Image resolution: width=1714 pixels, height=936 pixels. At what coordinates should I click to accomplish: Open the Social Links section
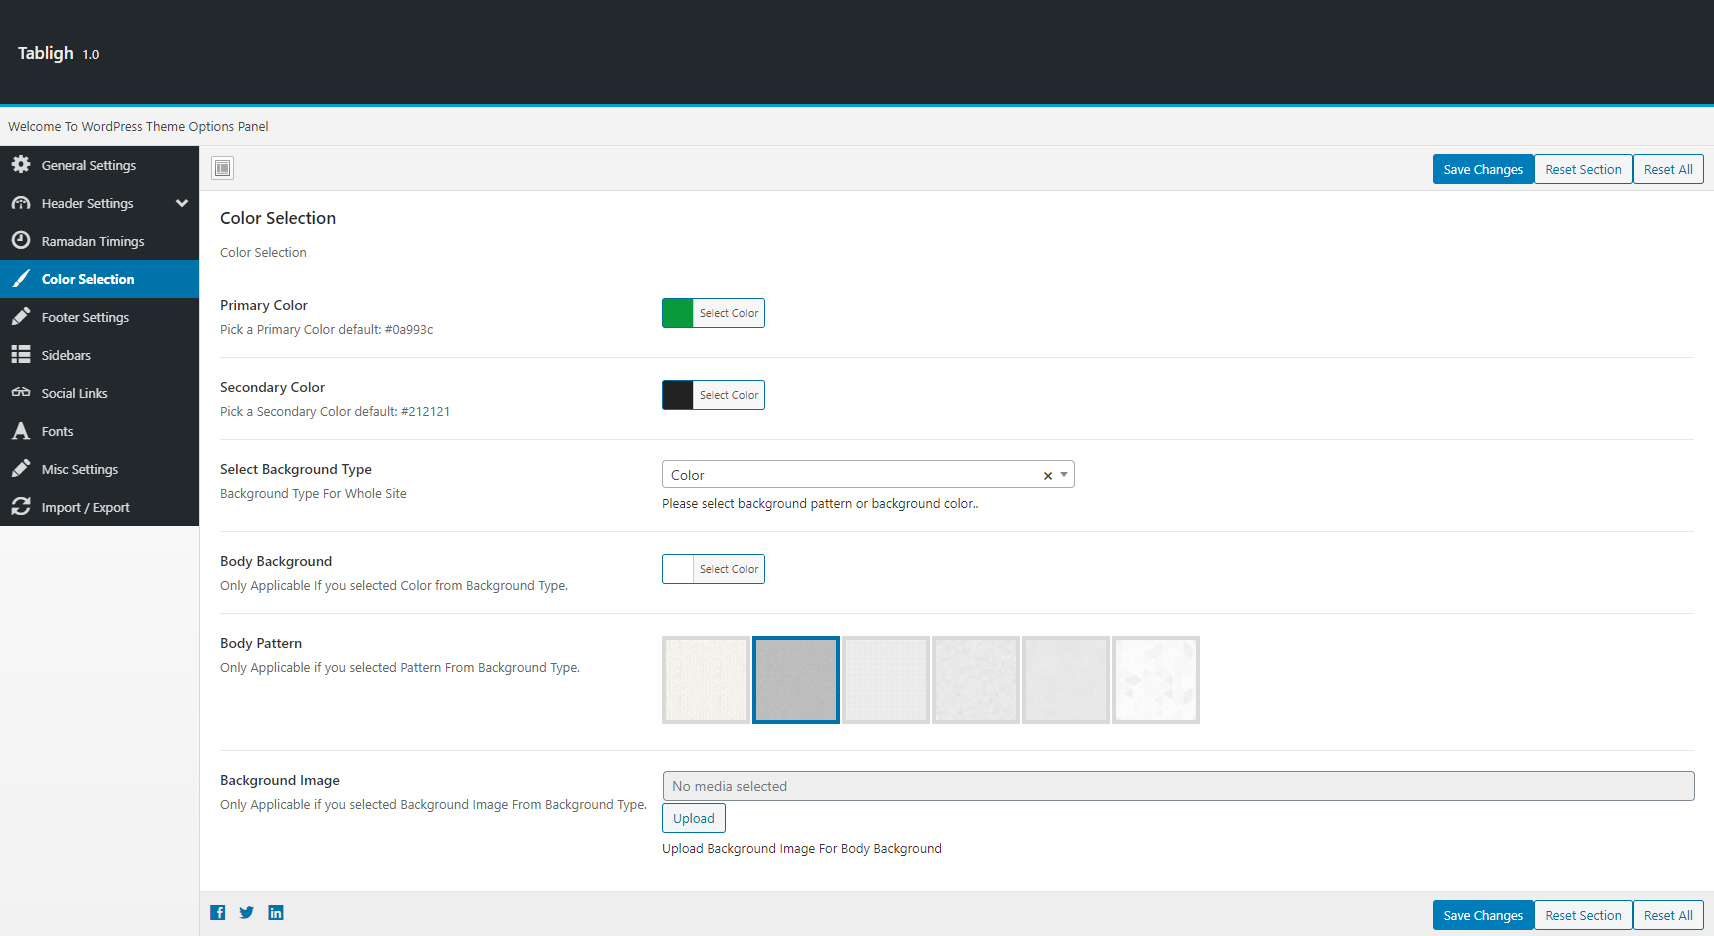coord(74,393)
